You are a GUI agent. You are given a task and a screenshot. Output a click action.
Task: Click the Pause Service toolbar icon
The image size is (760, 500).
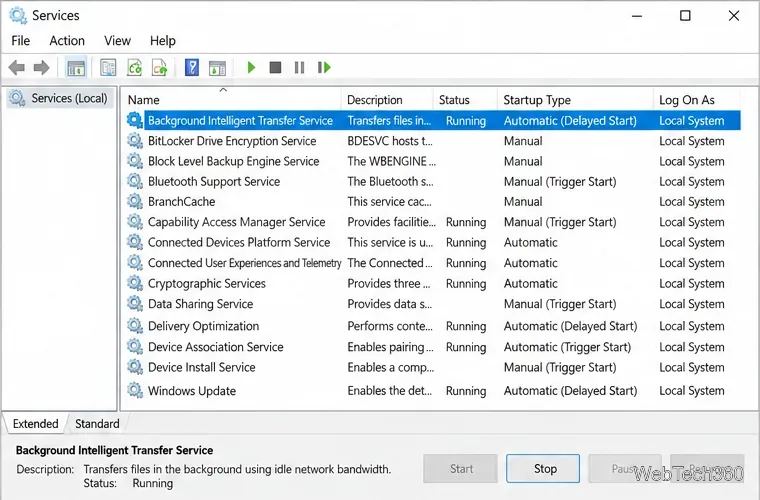tap(300, 67)
